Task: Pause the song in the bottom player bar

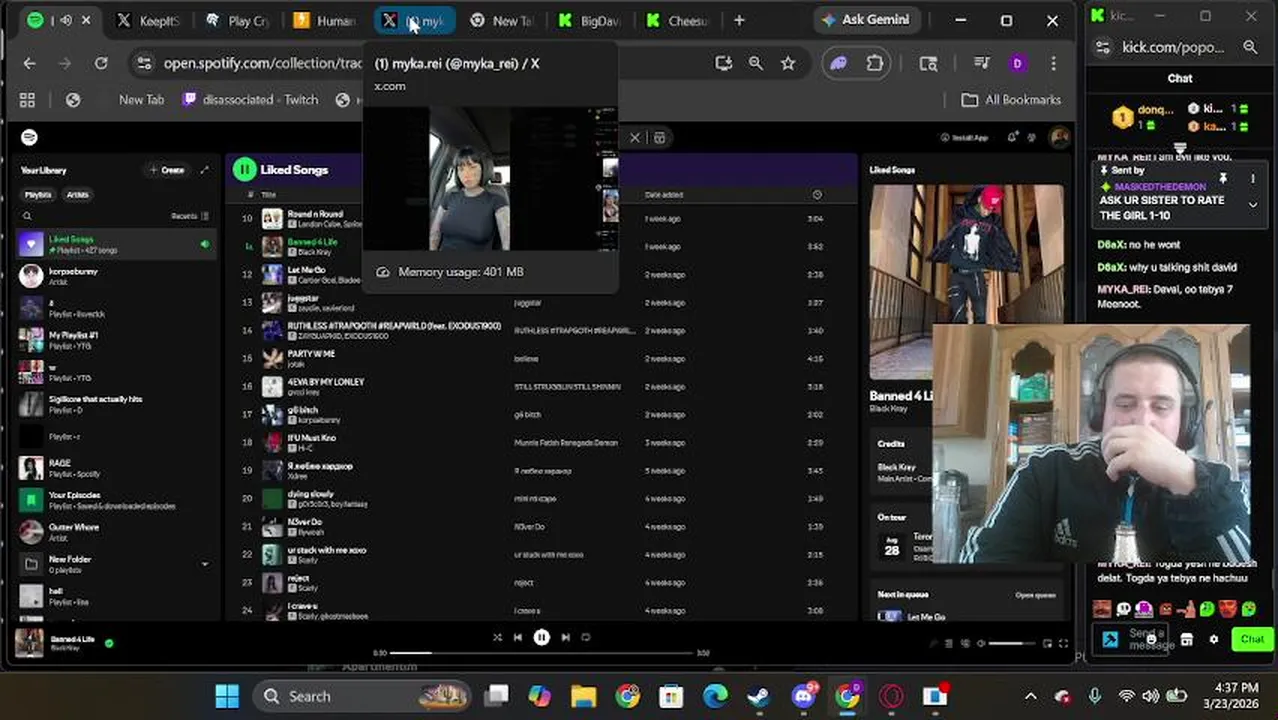Action: click(541, 637)
